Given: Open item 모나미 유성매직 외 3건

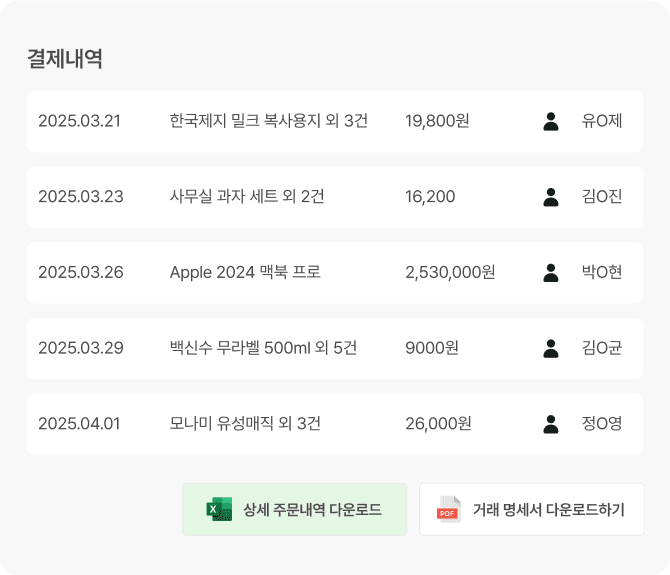Looking at the screenshot, I should click(245, 423).
